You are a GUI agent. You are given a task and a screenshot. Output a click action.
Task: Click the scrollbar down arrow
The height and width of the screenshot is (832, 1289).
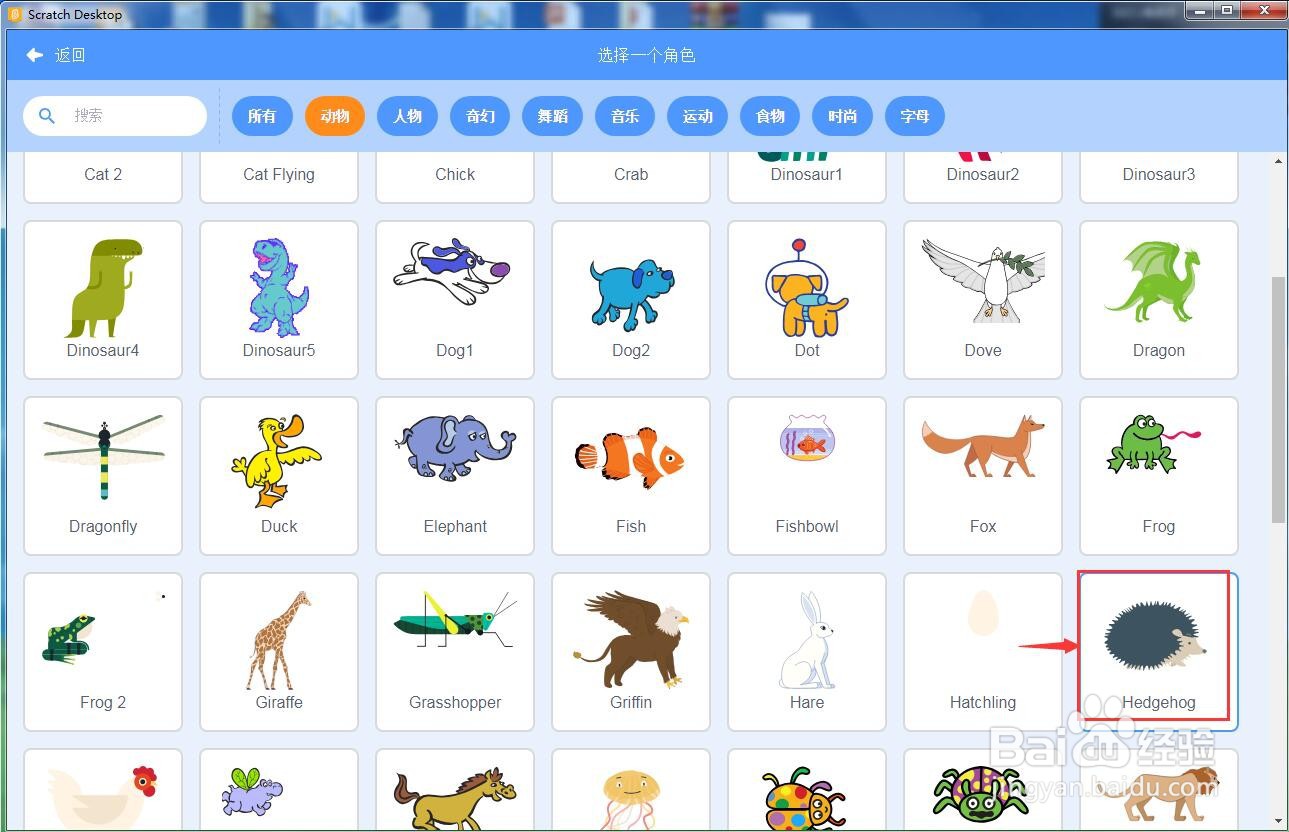click(1279, 822)
